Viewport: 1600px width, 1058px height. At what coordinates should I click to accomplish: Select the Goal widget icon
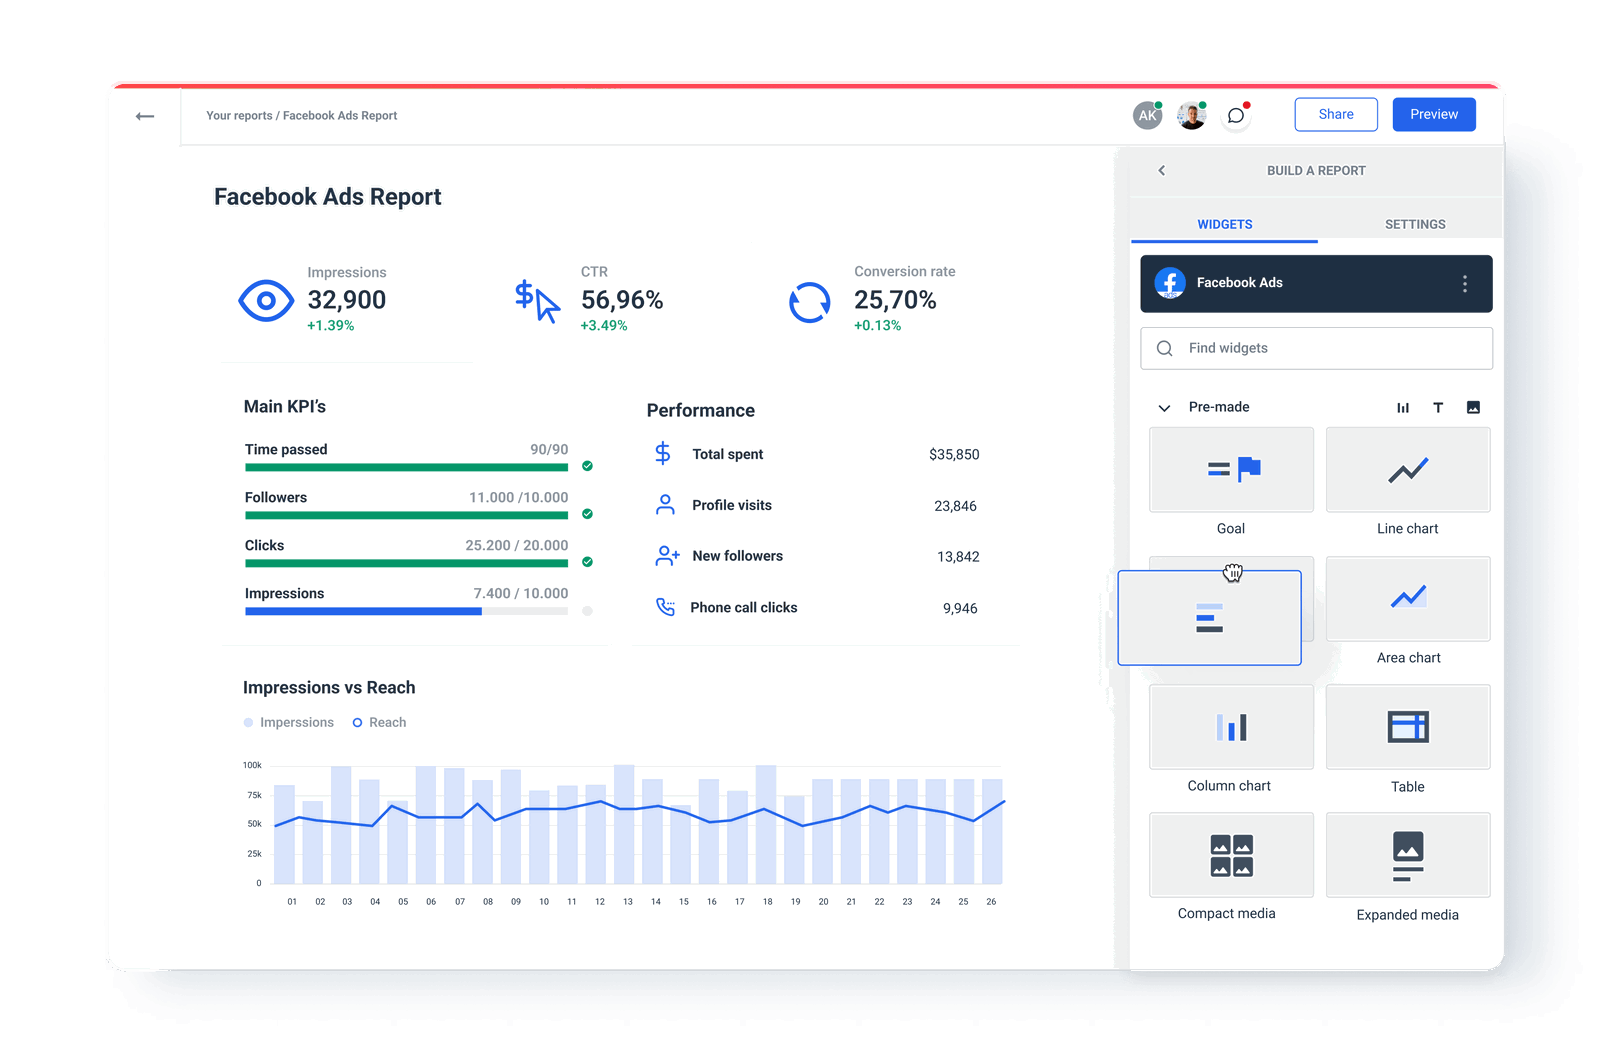[x=1230, y=470]
